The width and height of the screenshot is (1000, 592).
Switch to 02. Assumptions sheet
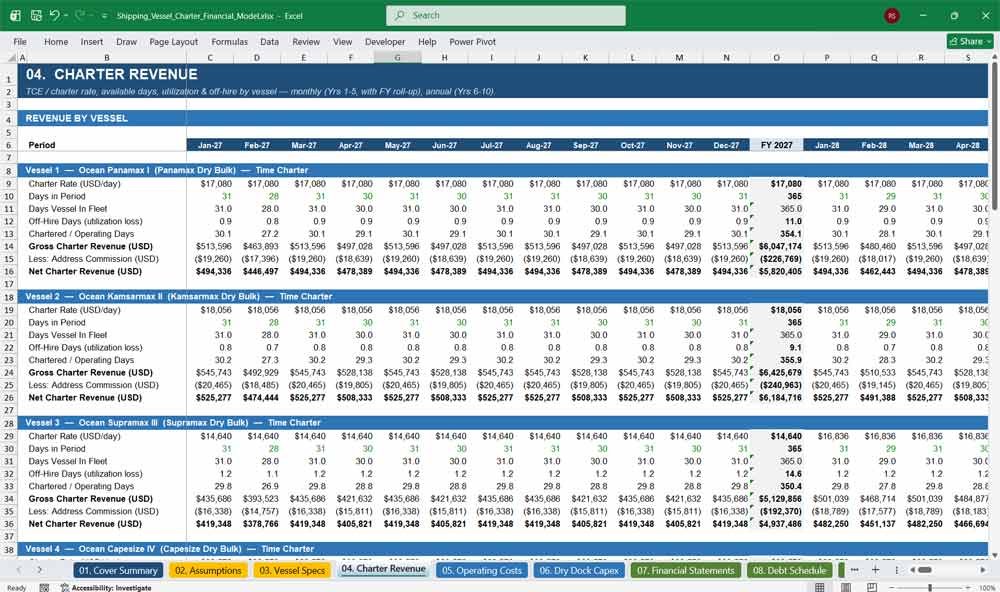tap(208, 570)
